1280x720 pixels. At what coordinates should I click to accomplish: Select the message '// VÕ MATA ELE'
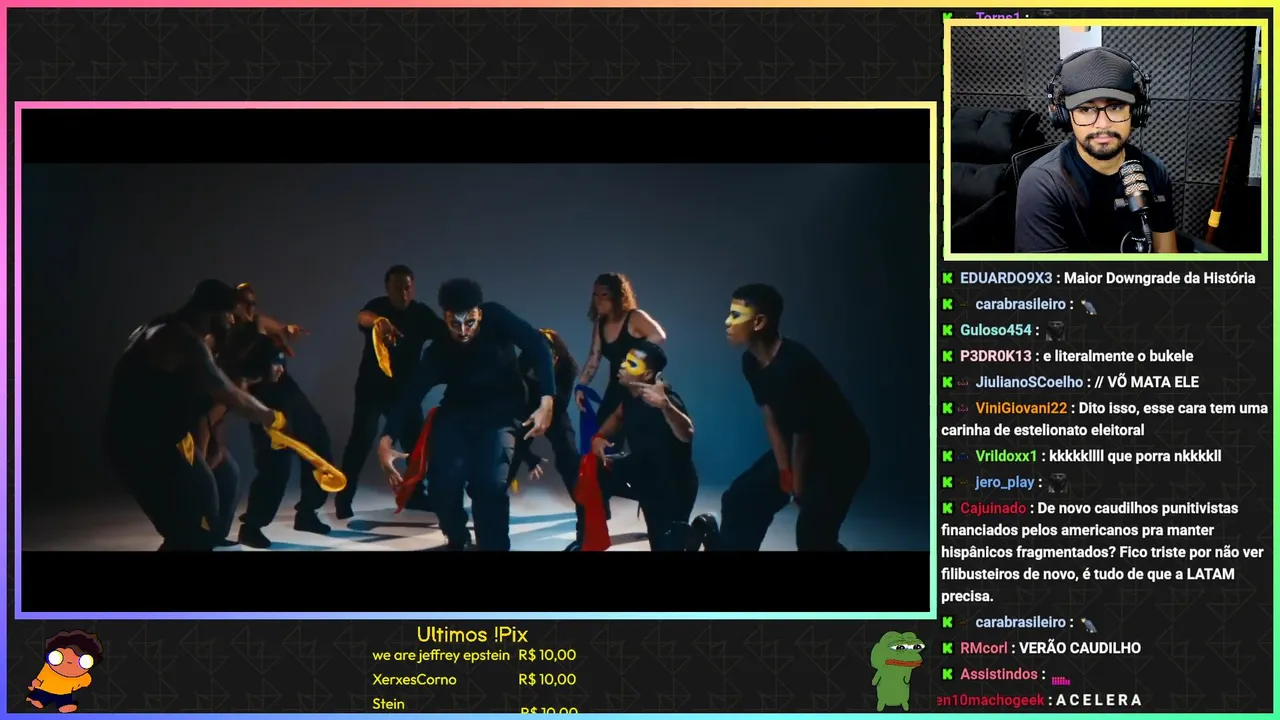click(x=1147, y=382)
